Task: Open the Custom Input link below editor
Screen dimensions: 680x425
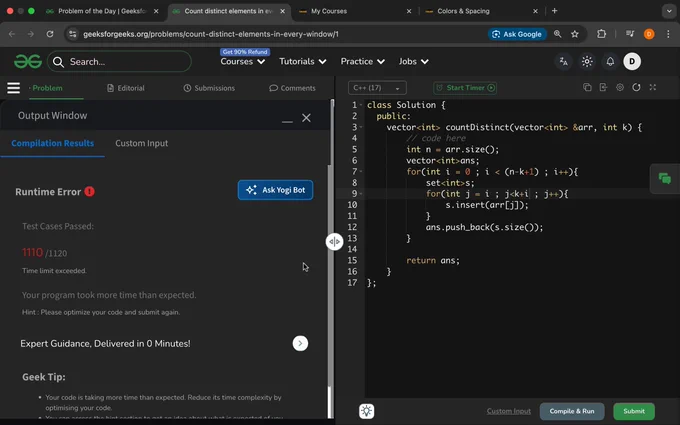Action: click(x=509, y=411)
